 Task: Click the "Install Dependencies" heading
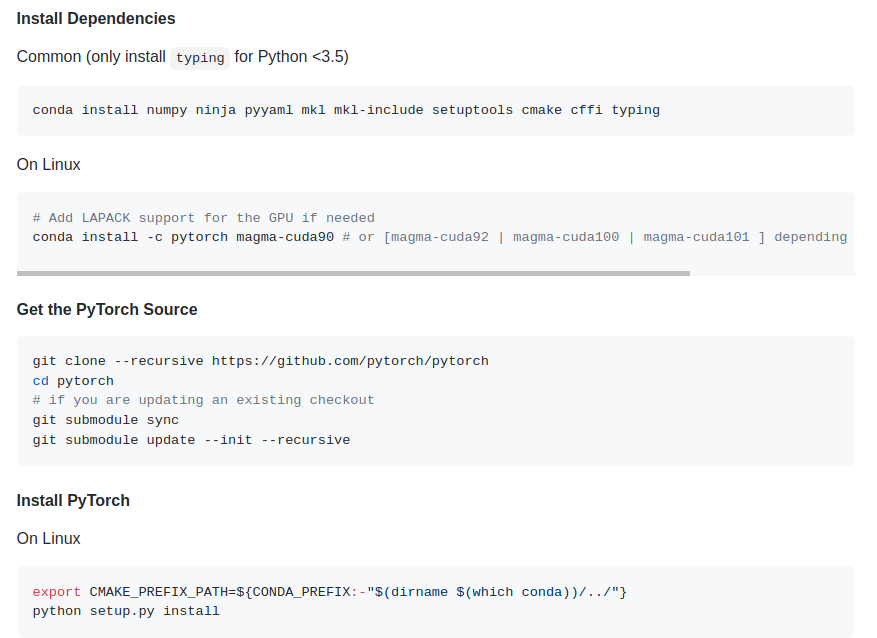(96, 18)
